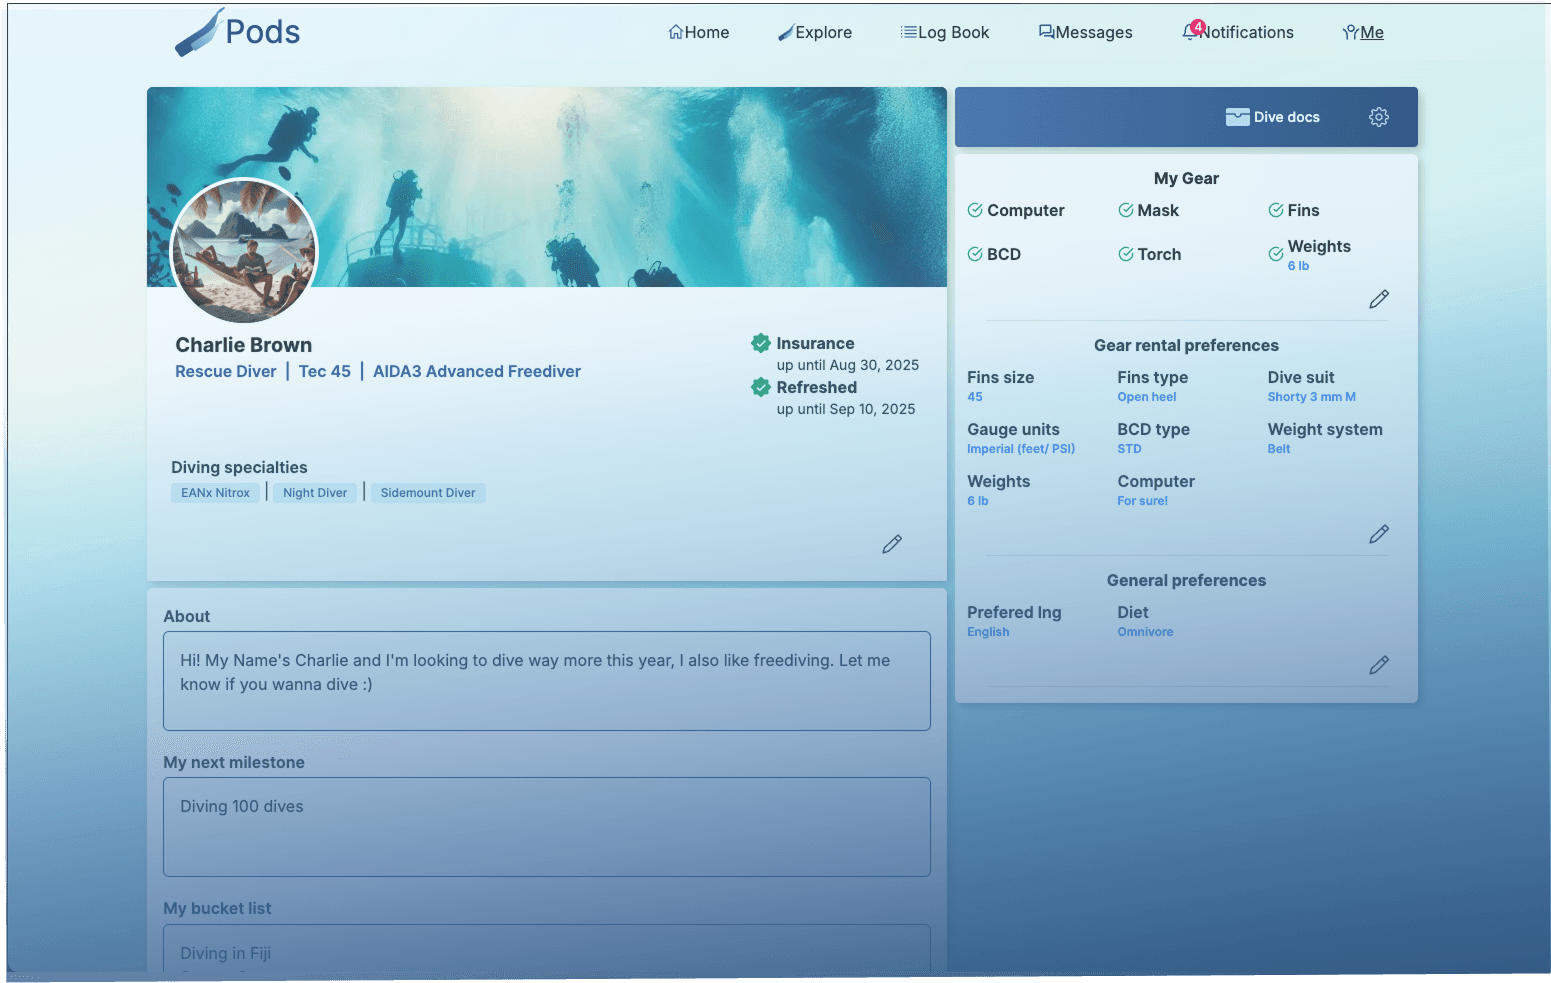
Task: Click the My next milestone text field
Action: coord(546,827)
